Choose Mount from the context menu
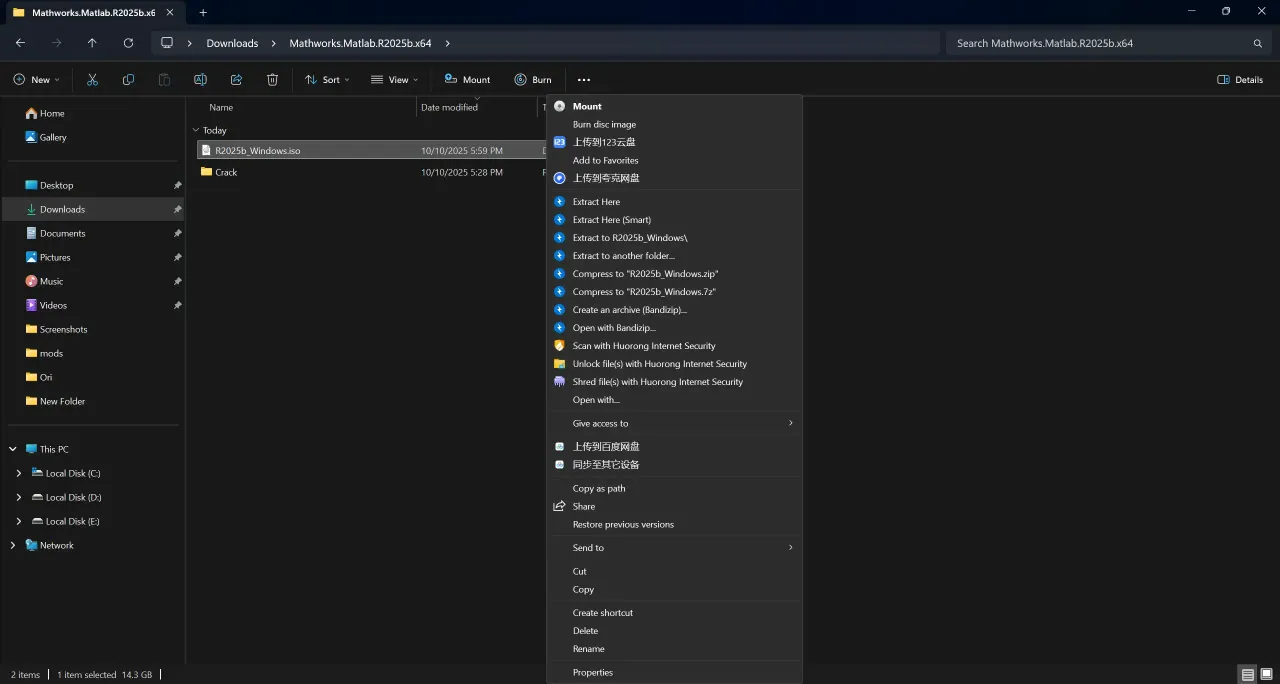Image resolution: width=1280 pixels, height=684 pixels. (x=675, y=106)
